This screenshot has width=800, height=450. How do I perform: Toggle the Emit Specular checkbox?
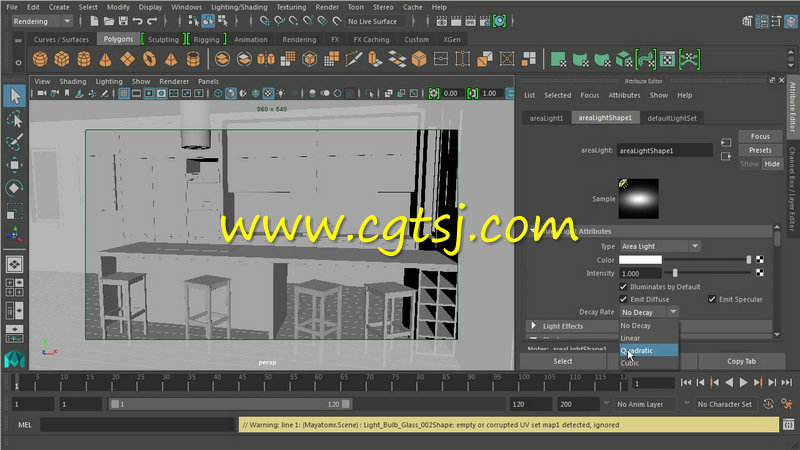tap(712, 299)
